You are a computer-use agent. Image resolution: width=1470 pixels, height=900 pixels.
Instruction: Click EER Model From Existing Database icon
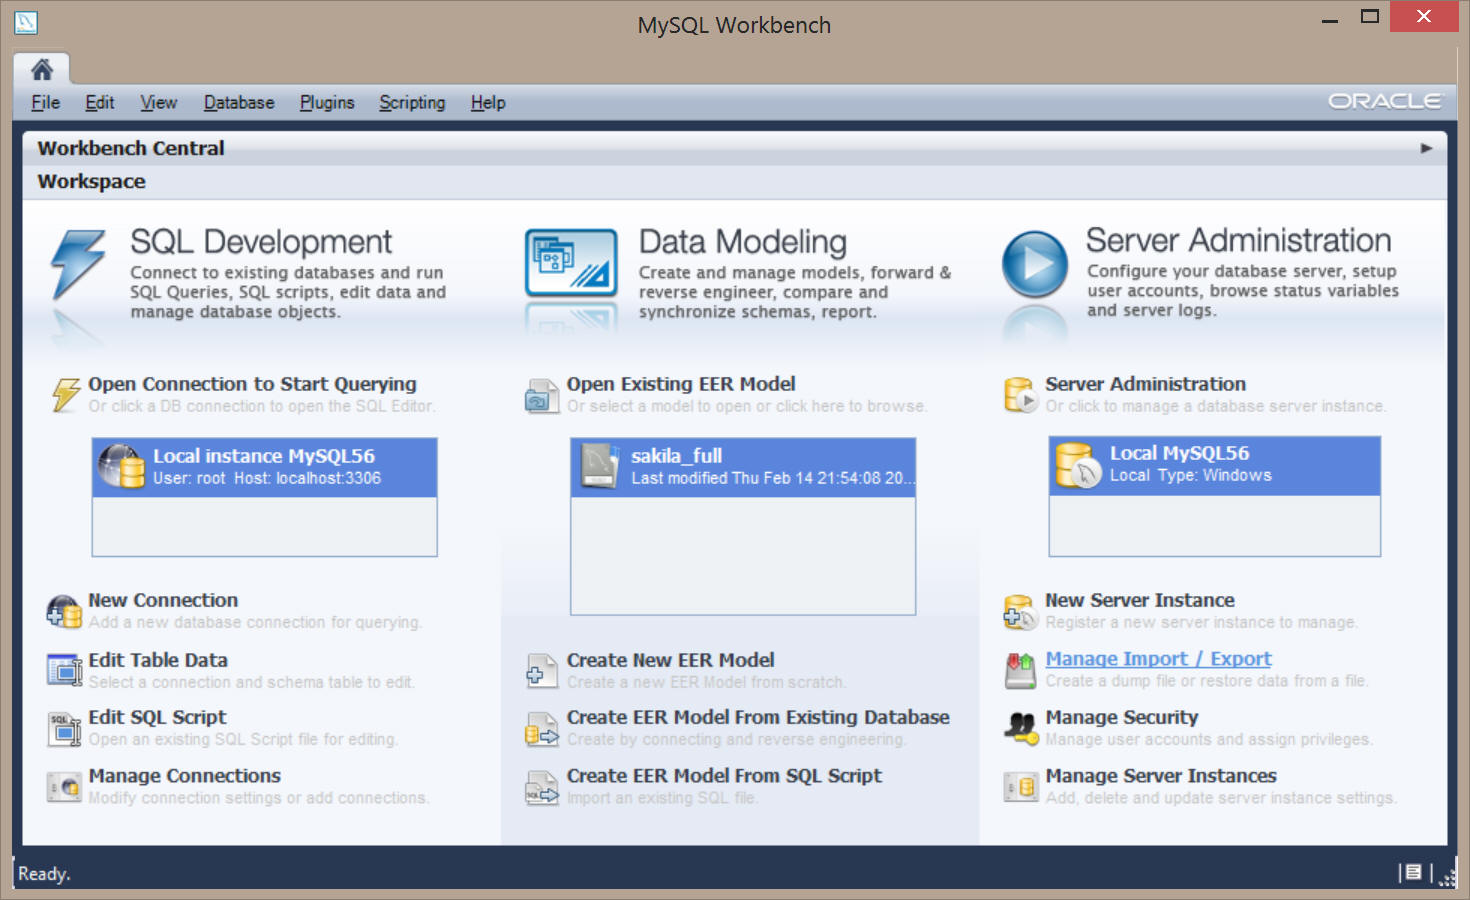point(542,729)
